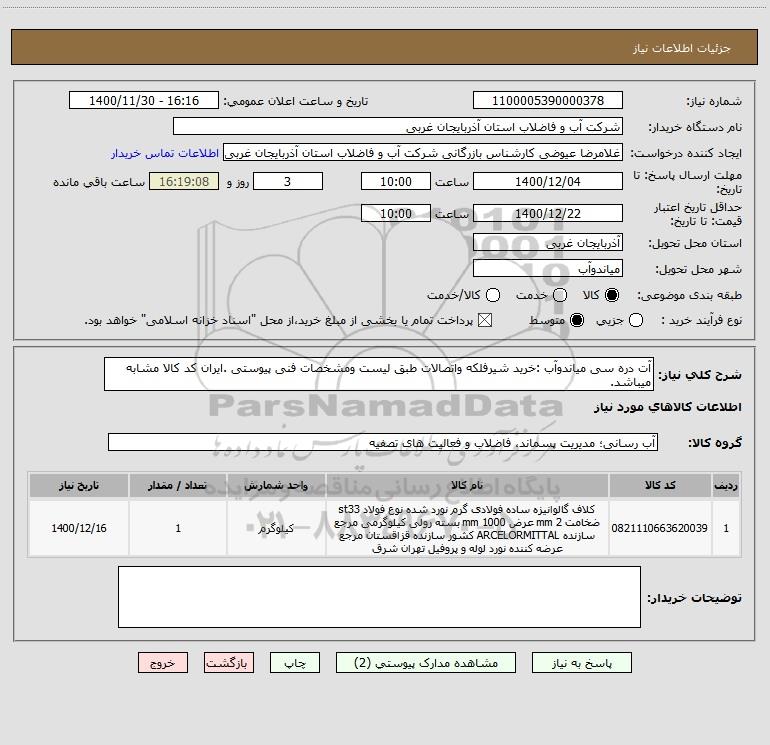This screenshot has height=745, width=770.
Task: Click the تاریخ نیاز column header
Action: click(x=79, y=485)
